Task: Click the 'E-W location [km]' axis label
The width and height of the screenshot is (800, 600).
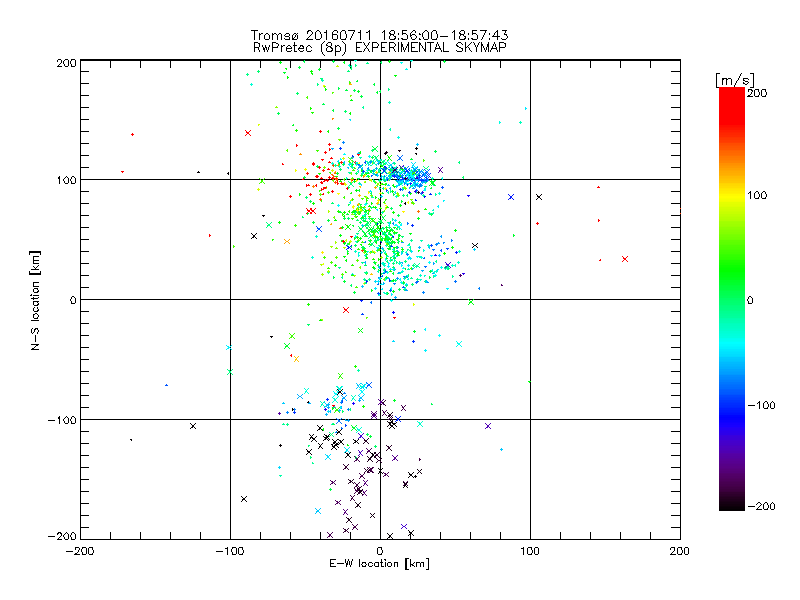Action: [379, 564]
